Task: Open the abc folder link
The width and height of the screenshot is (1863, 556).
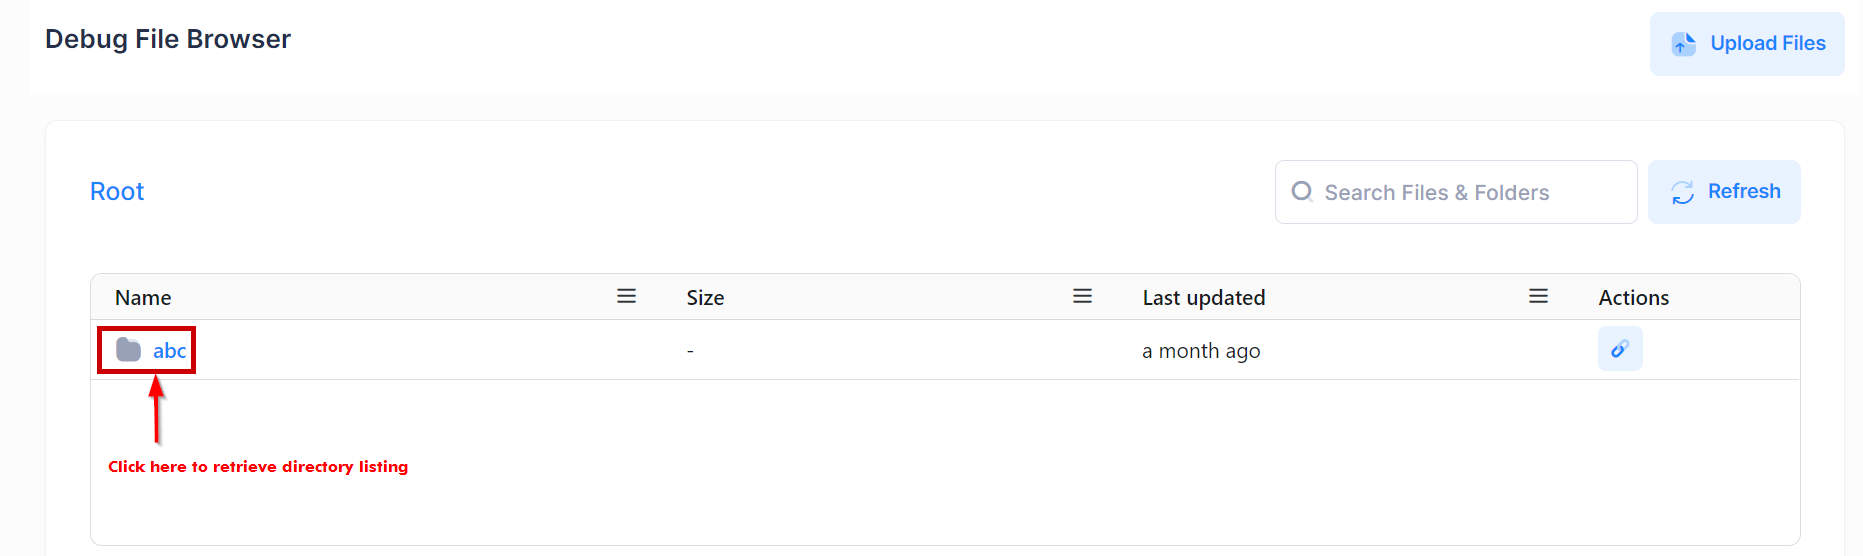Action: (x=169, y=350)
